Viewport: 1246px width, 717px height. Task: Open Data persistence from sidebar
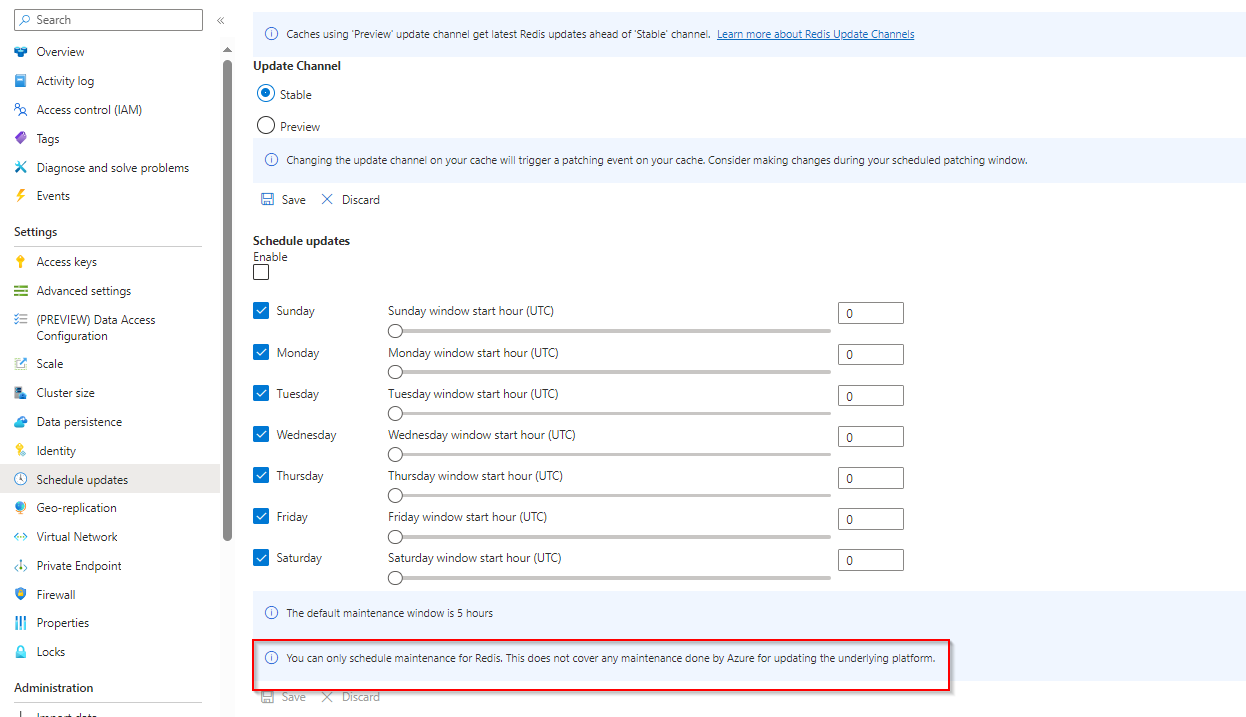110,422
